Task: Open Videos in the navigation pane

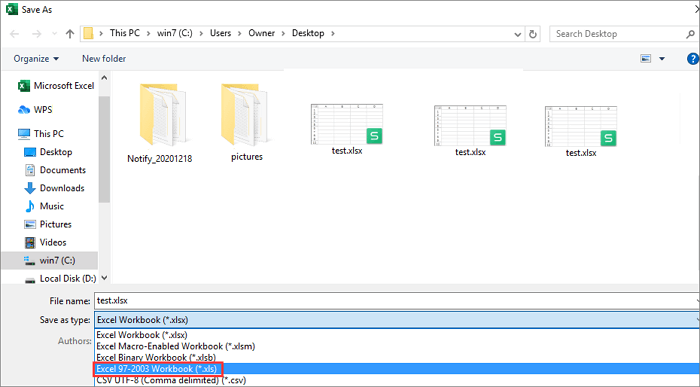Action: (x=45, y=242)
